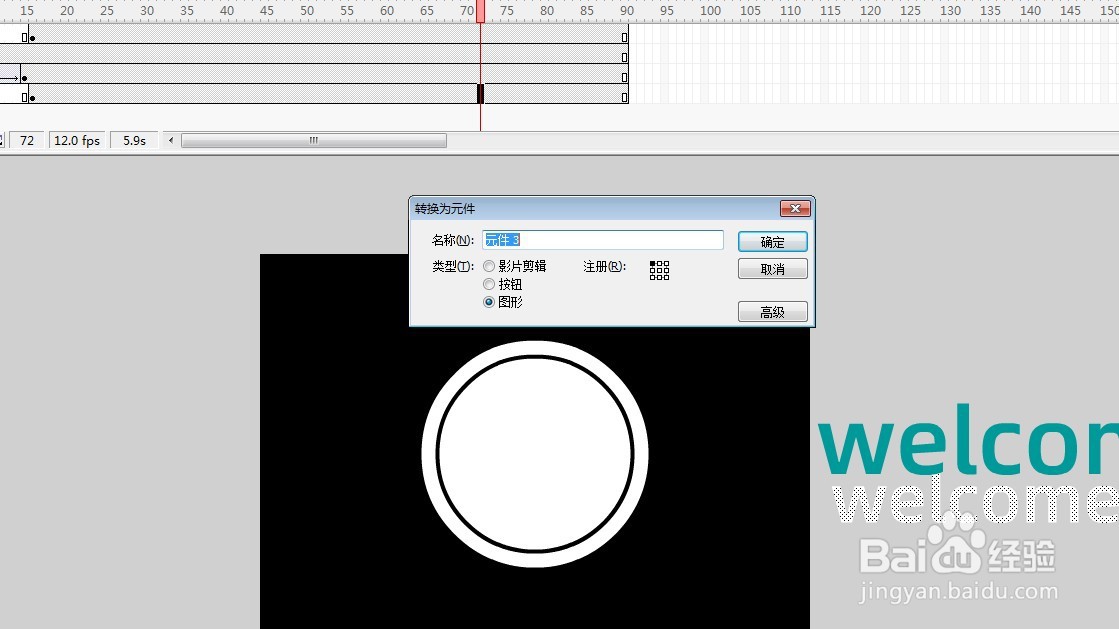The height and width of the screenshot is (629, 1119).
Task: Click the 12.0 fps frame rate
Action: (77, 141)
